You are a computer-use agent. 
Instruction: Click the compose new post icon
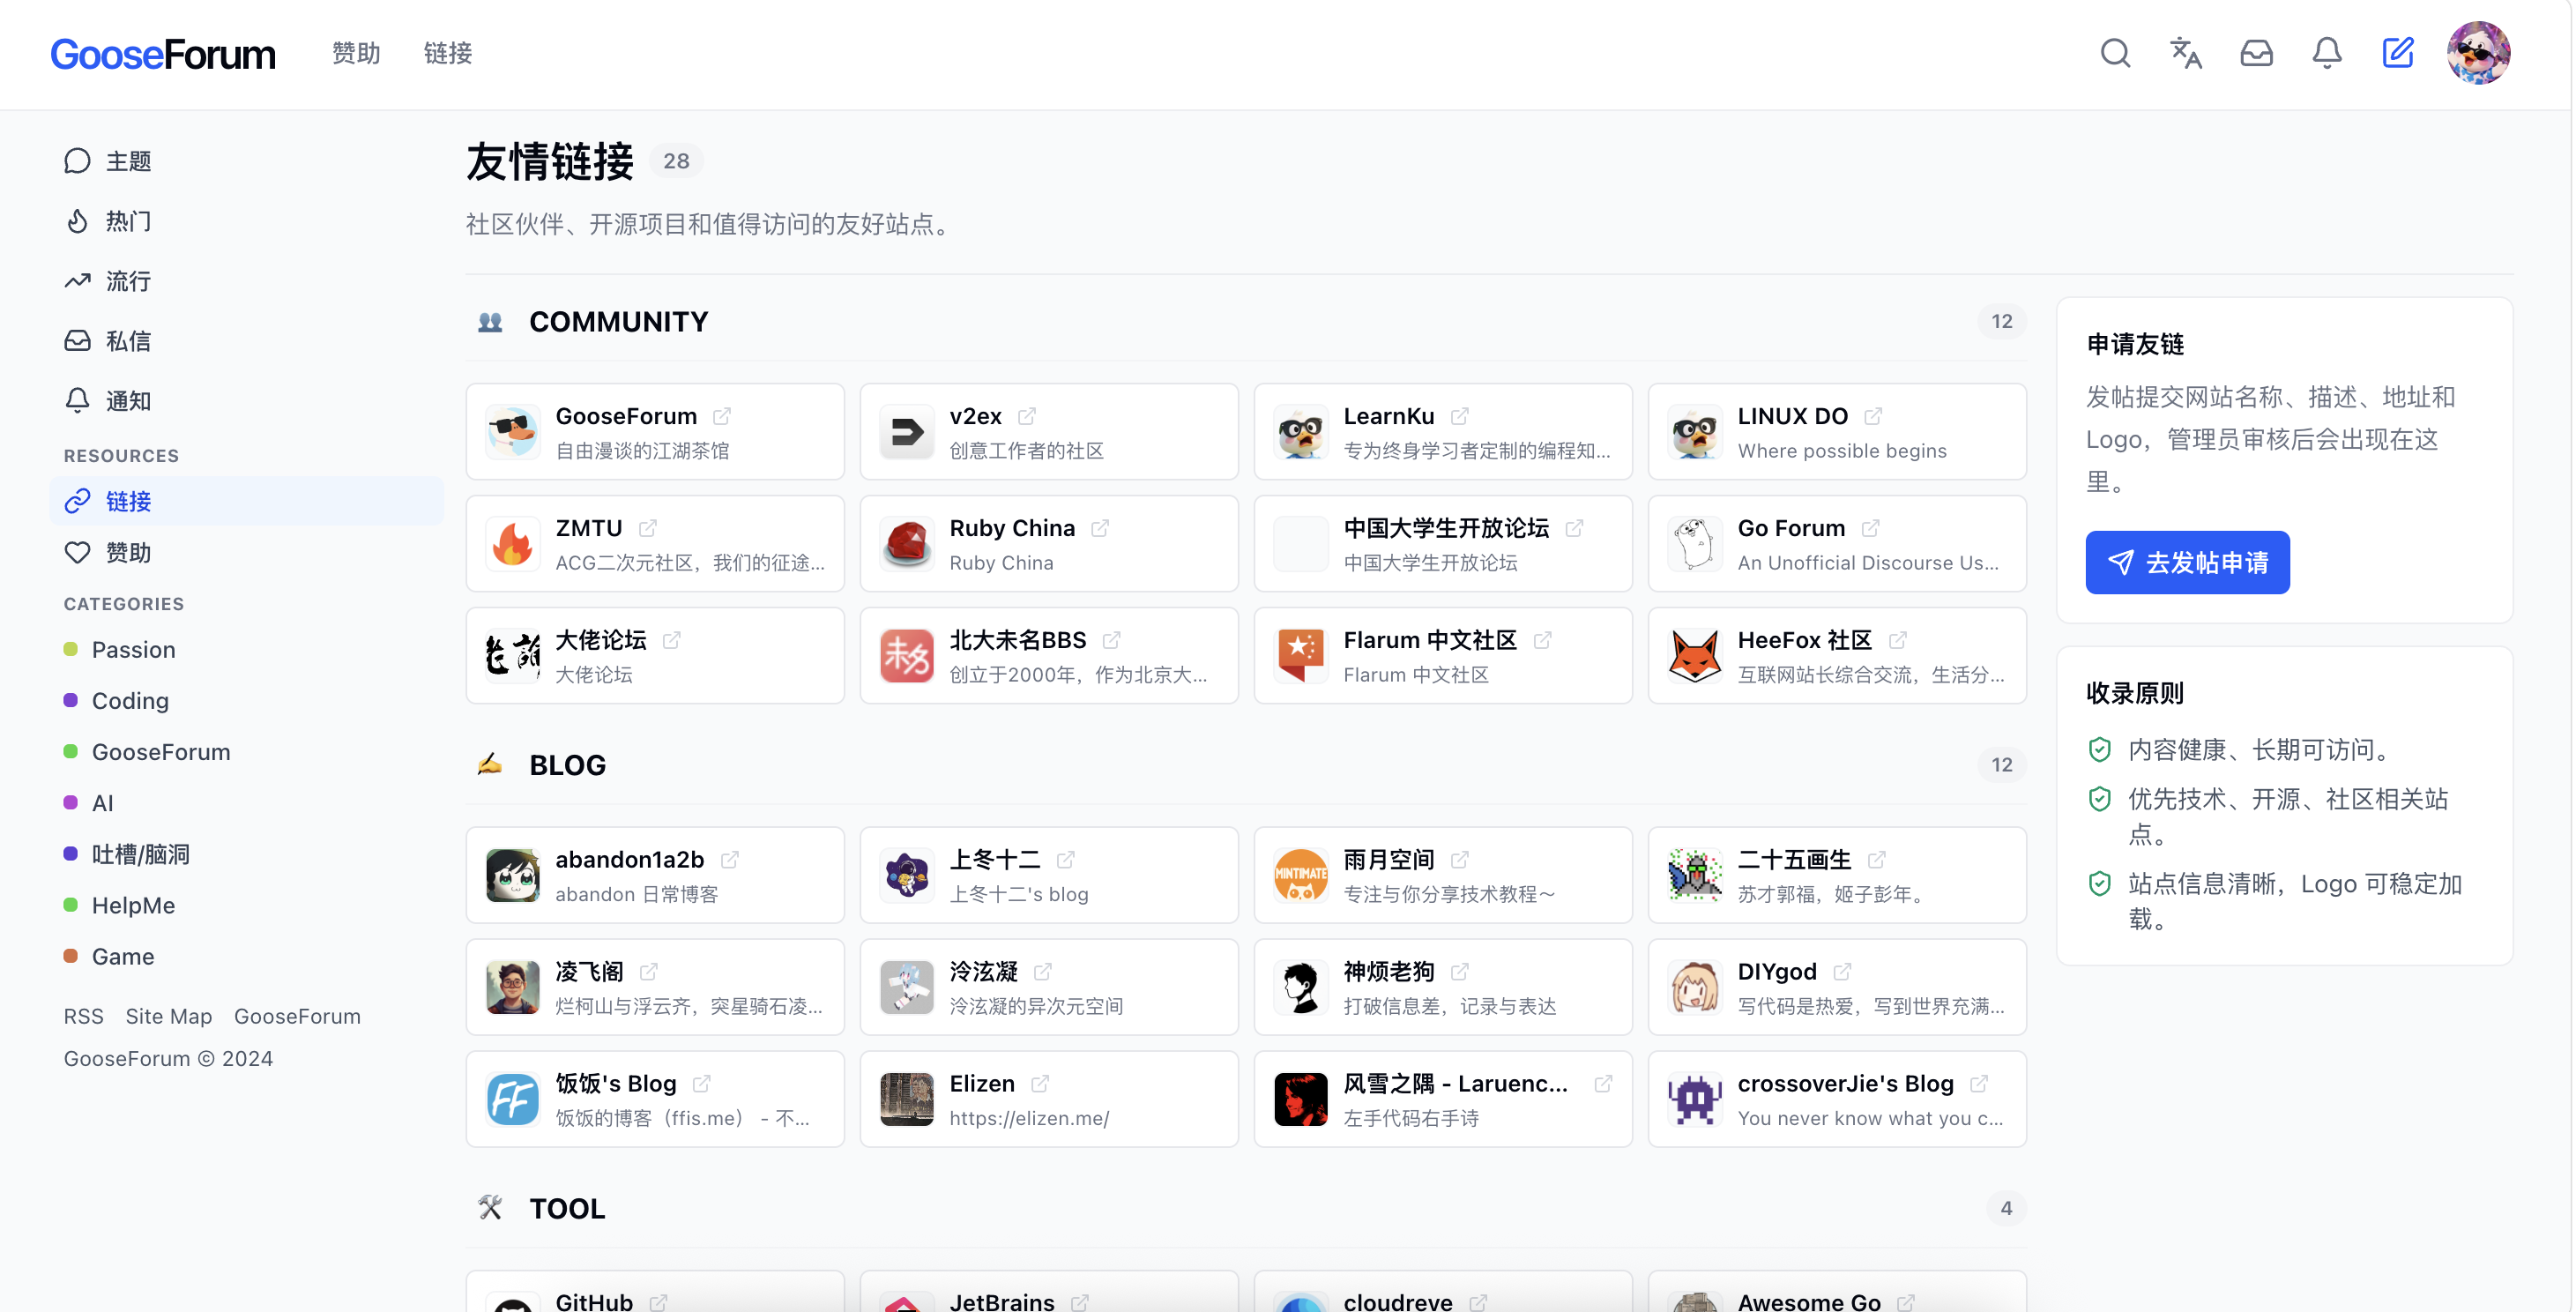[2398, 53]
